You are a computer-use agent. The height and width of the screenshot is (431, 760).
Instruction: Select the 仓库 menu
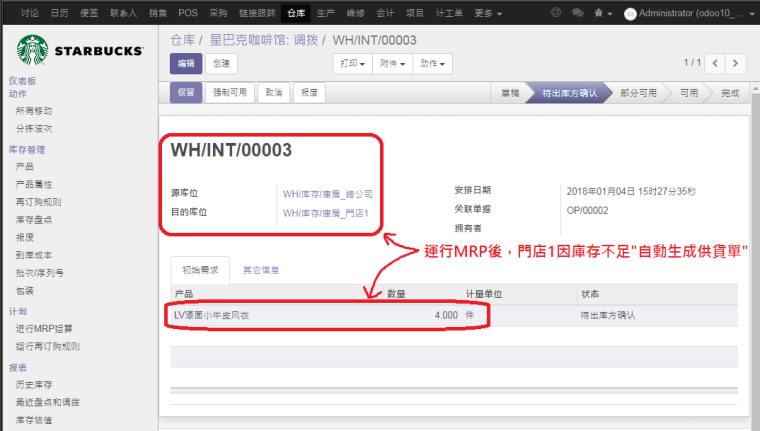[296, 13]
